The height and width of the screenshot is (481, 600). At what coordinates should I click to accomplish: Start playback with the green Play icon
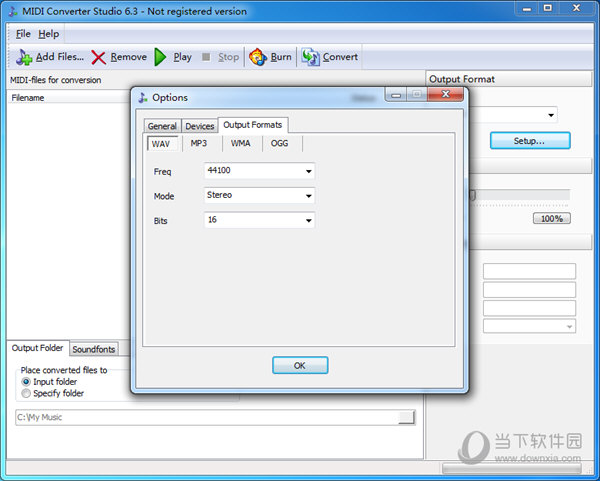(160, 57)
